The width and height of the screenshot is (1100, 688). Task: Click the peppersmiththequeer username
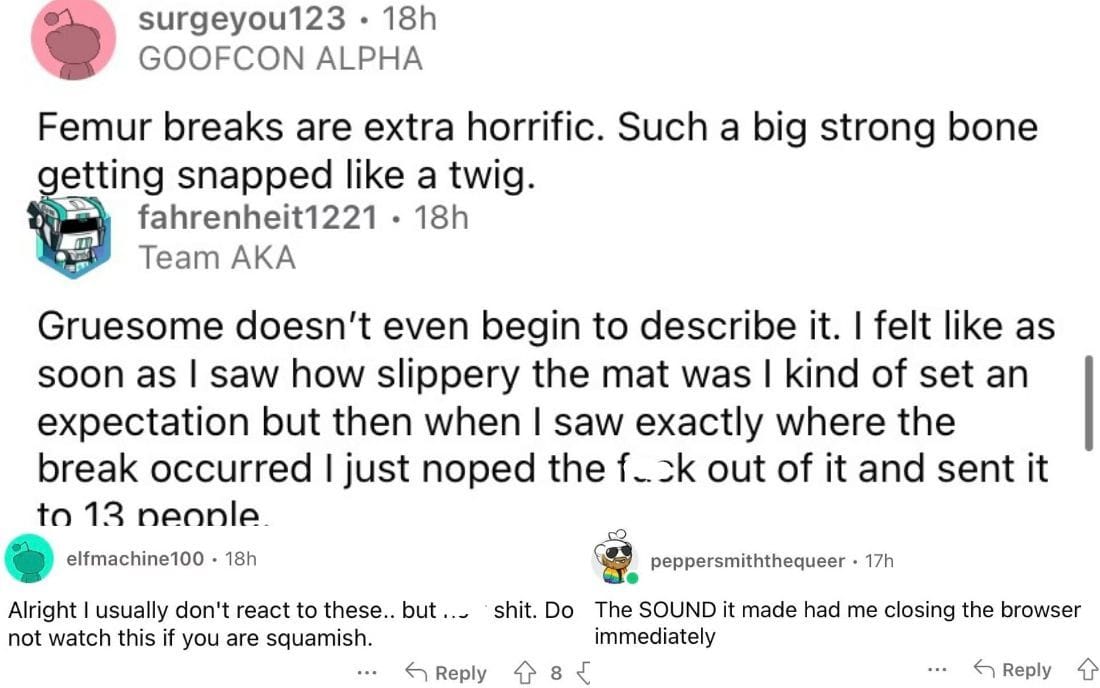click(x=747, y=561)
